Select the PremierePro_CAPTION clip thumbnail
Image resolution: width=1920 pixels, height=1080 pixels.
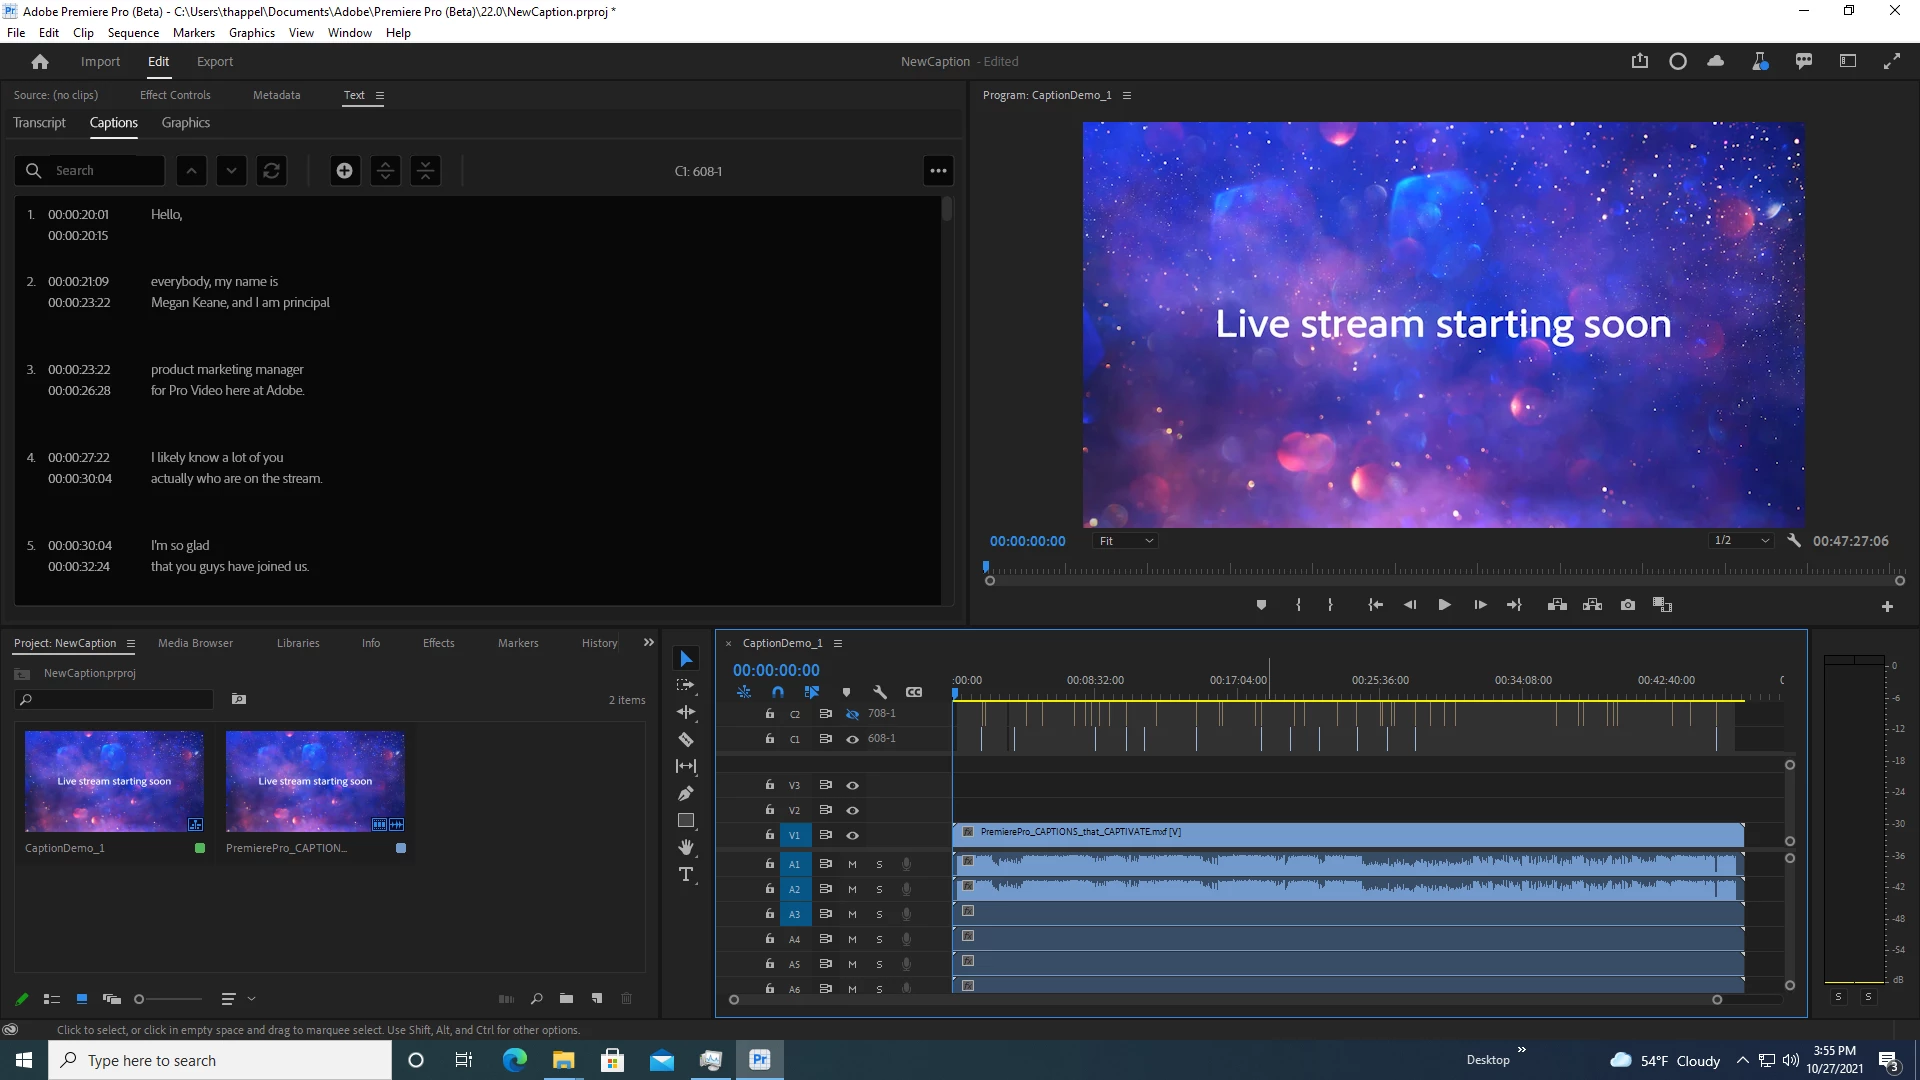[x=315, y=781]
